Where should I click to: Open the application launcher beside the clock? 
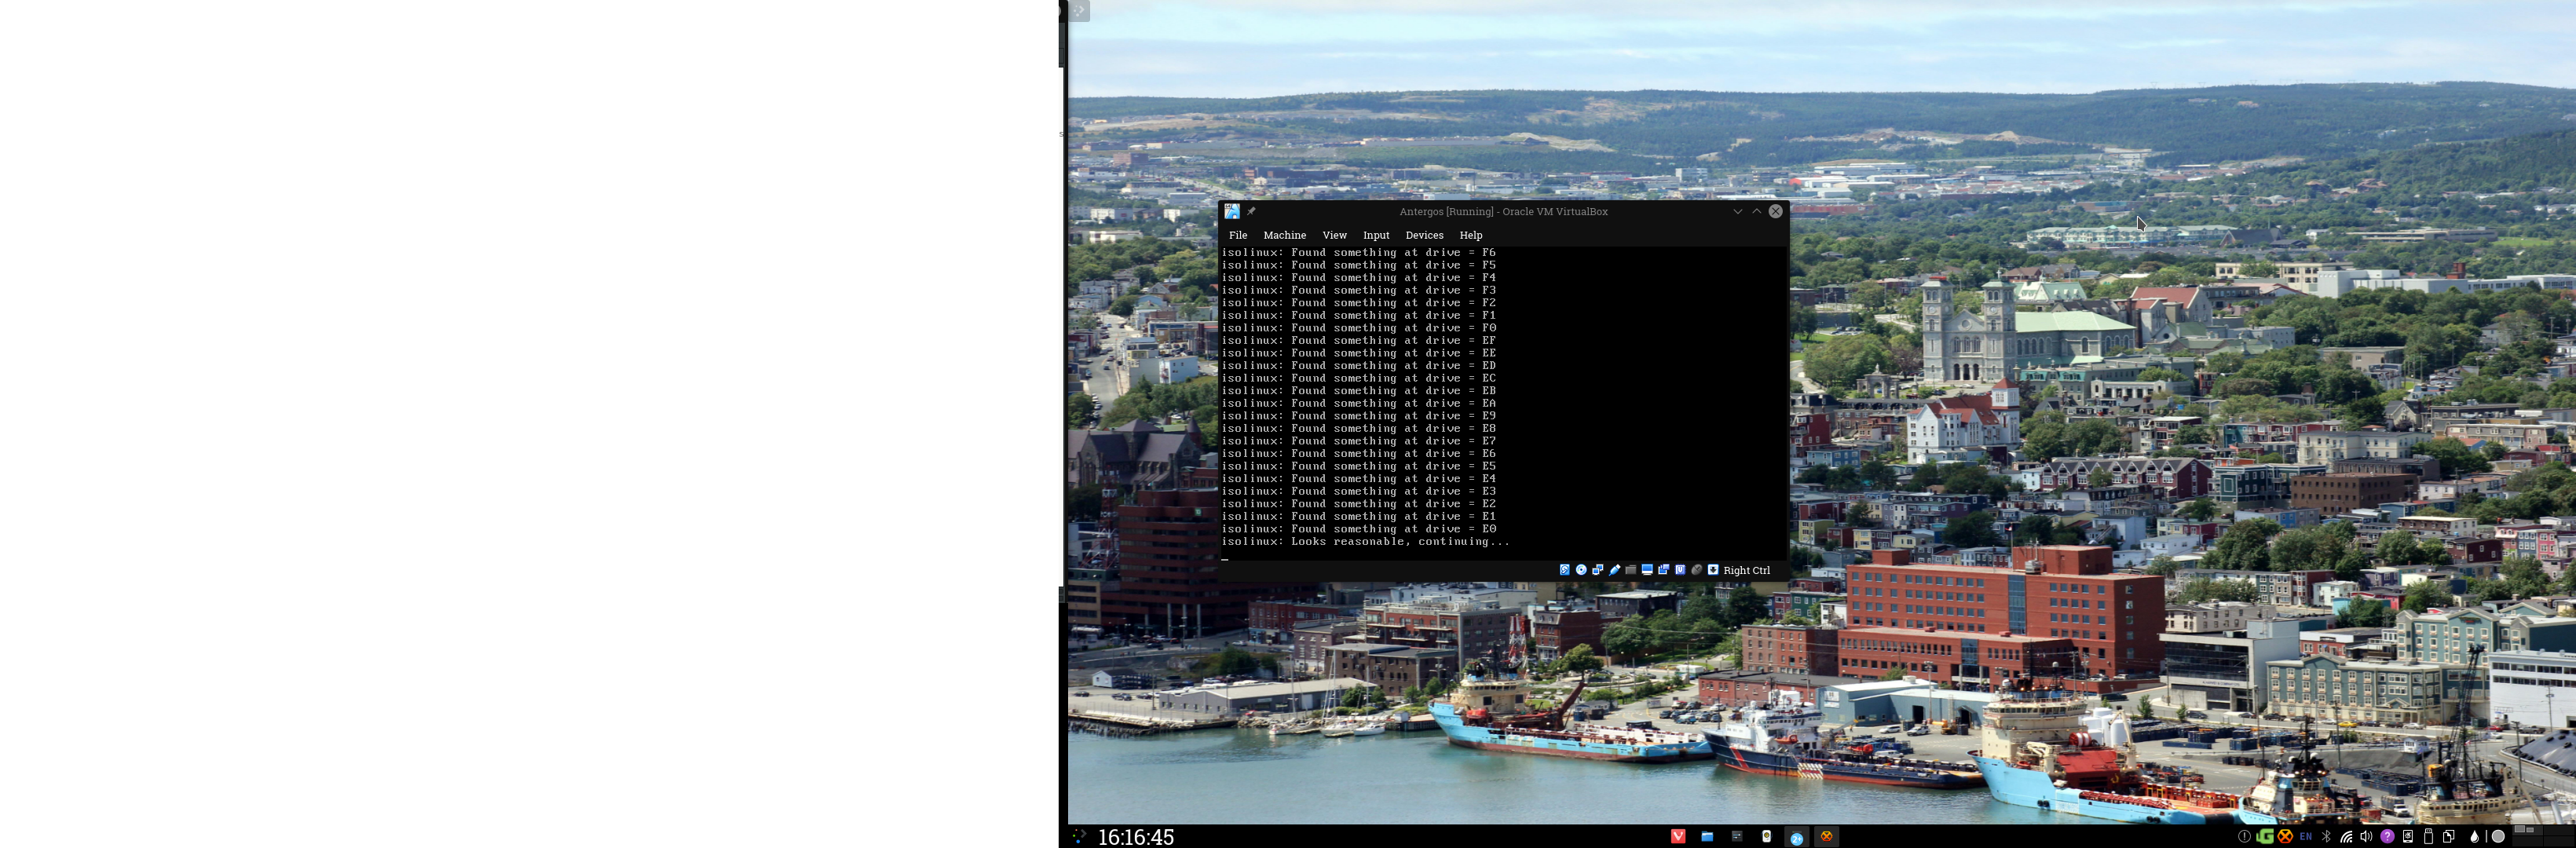click(1079, 836)
